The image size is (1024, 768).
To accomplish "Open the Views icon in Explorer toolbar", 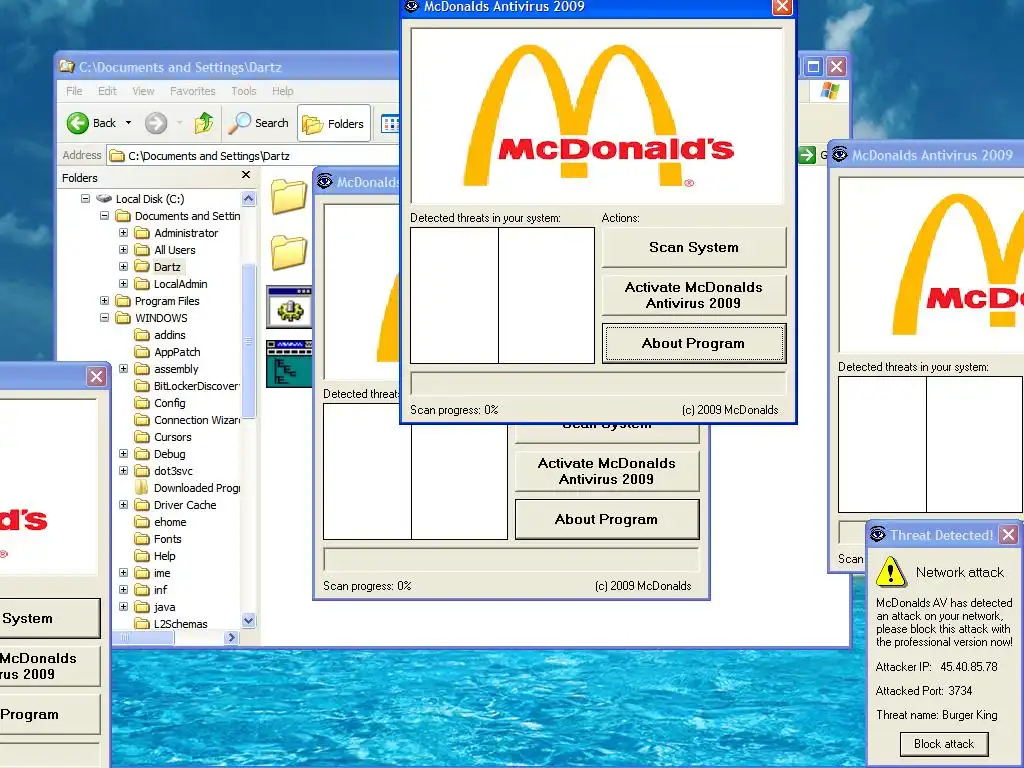I will (x=390, y=123).
